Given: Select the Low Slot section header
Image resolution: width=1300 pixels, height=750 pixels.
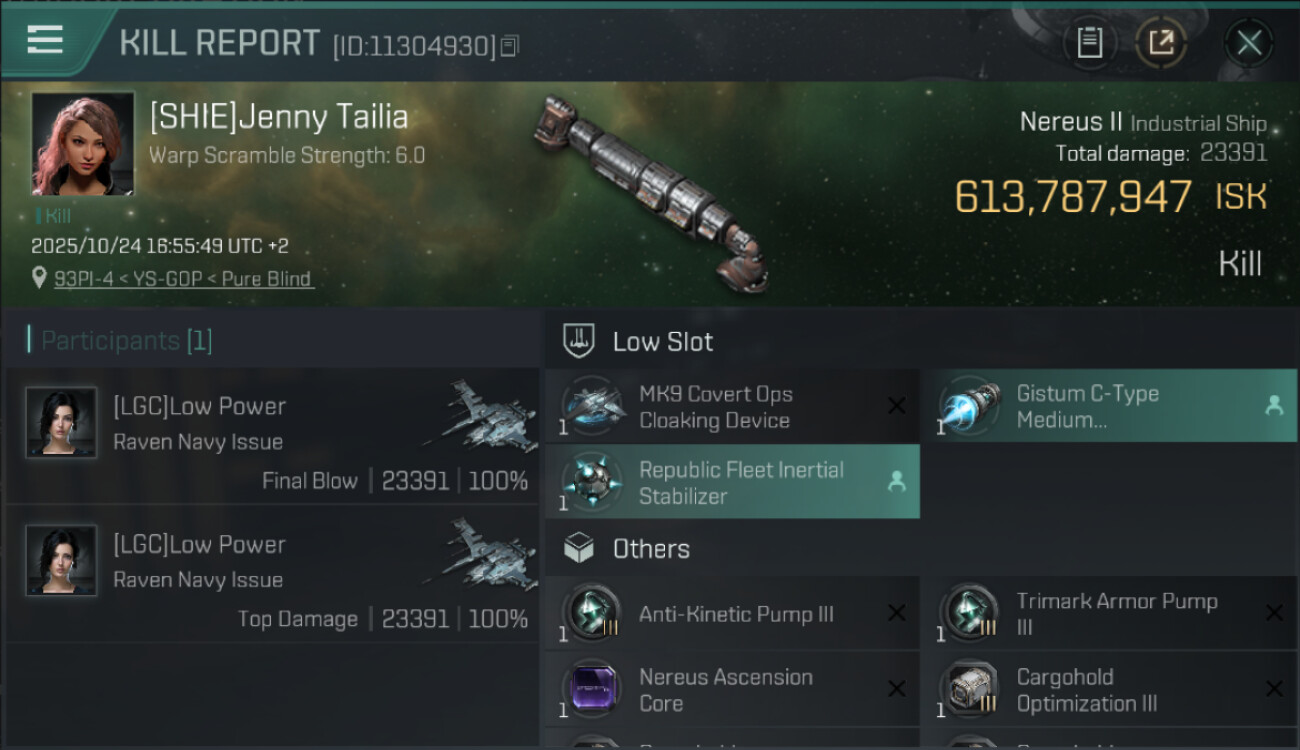Looking at the screenshot, I should (662, 342).
